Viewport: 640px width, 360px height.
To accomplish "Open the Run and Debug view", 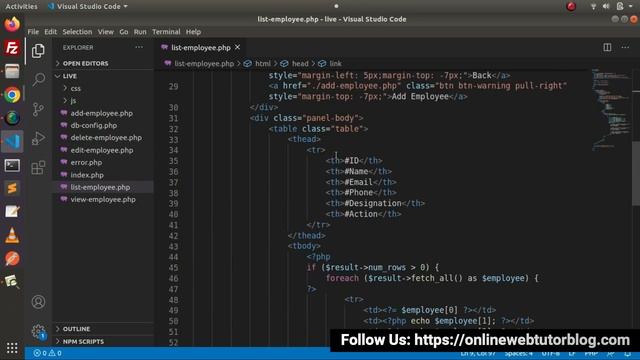I will click(38, 139).
